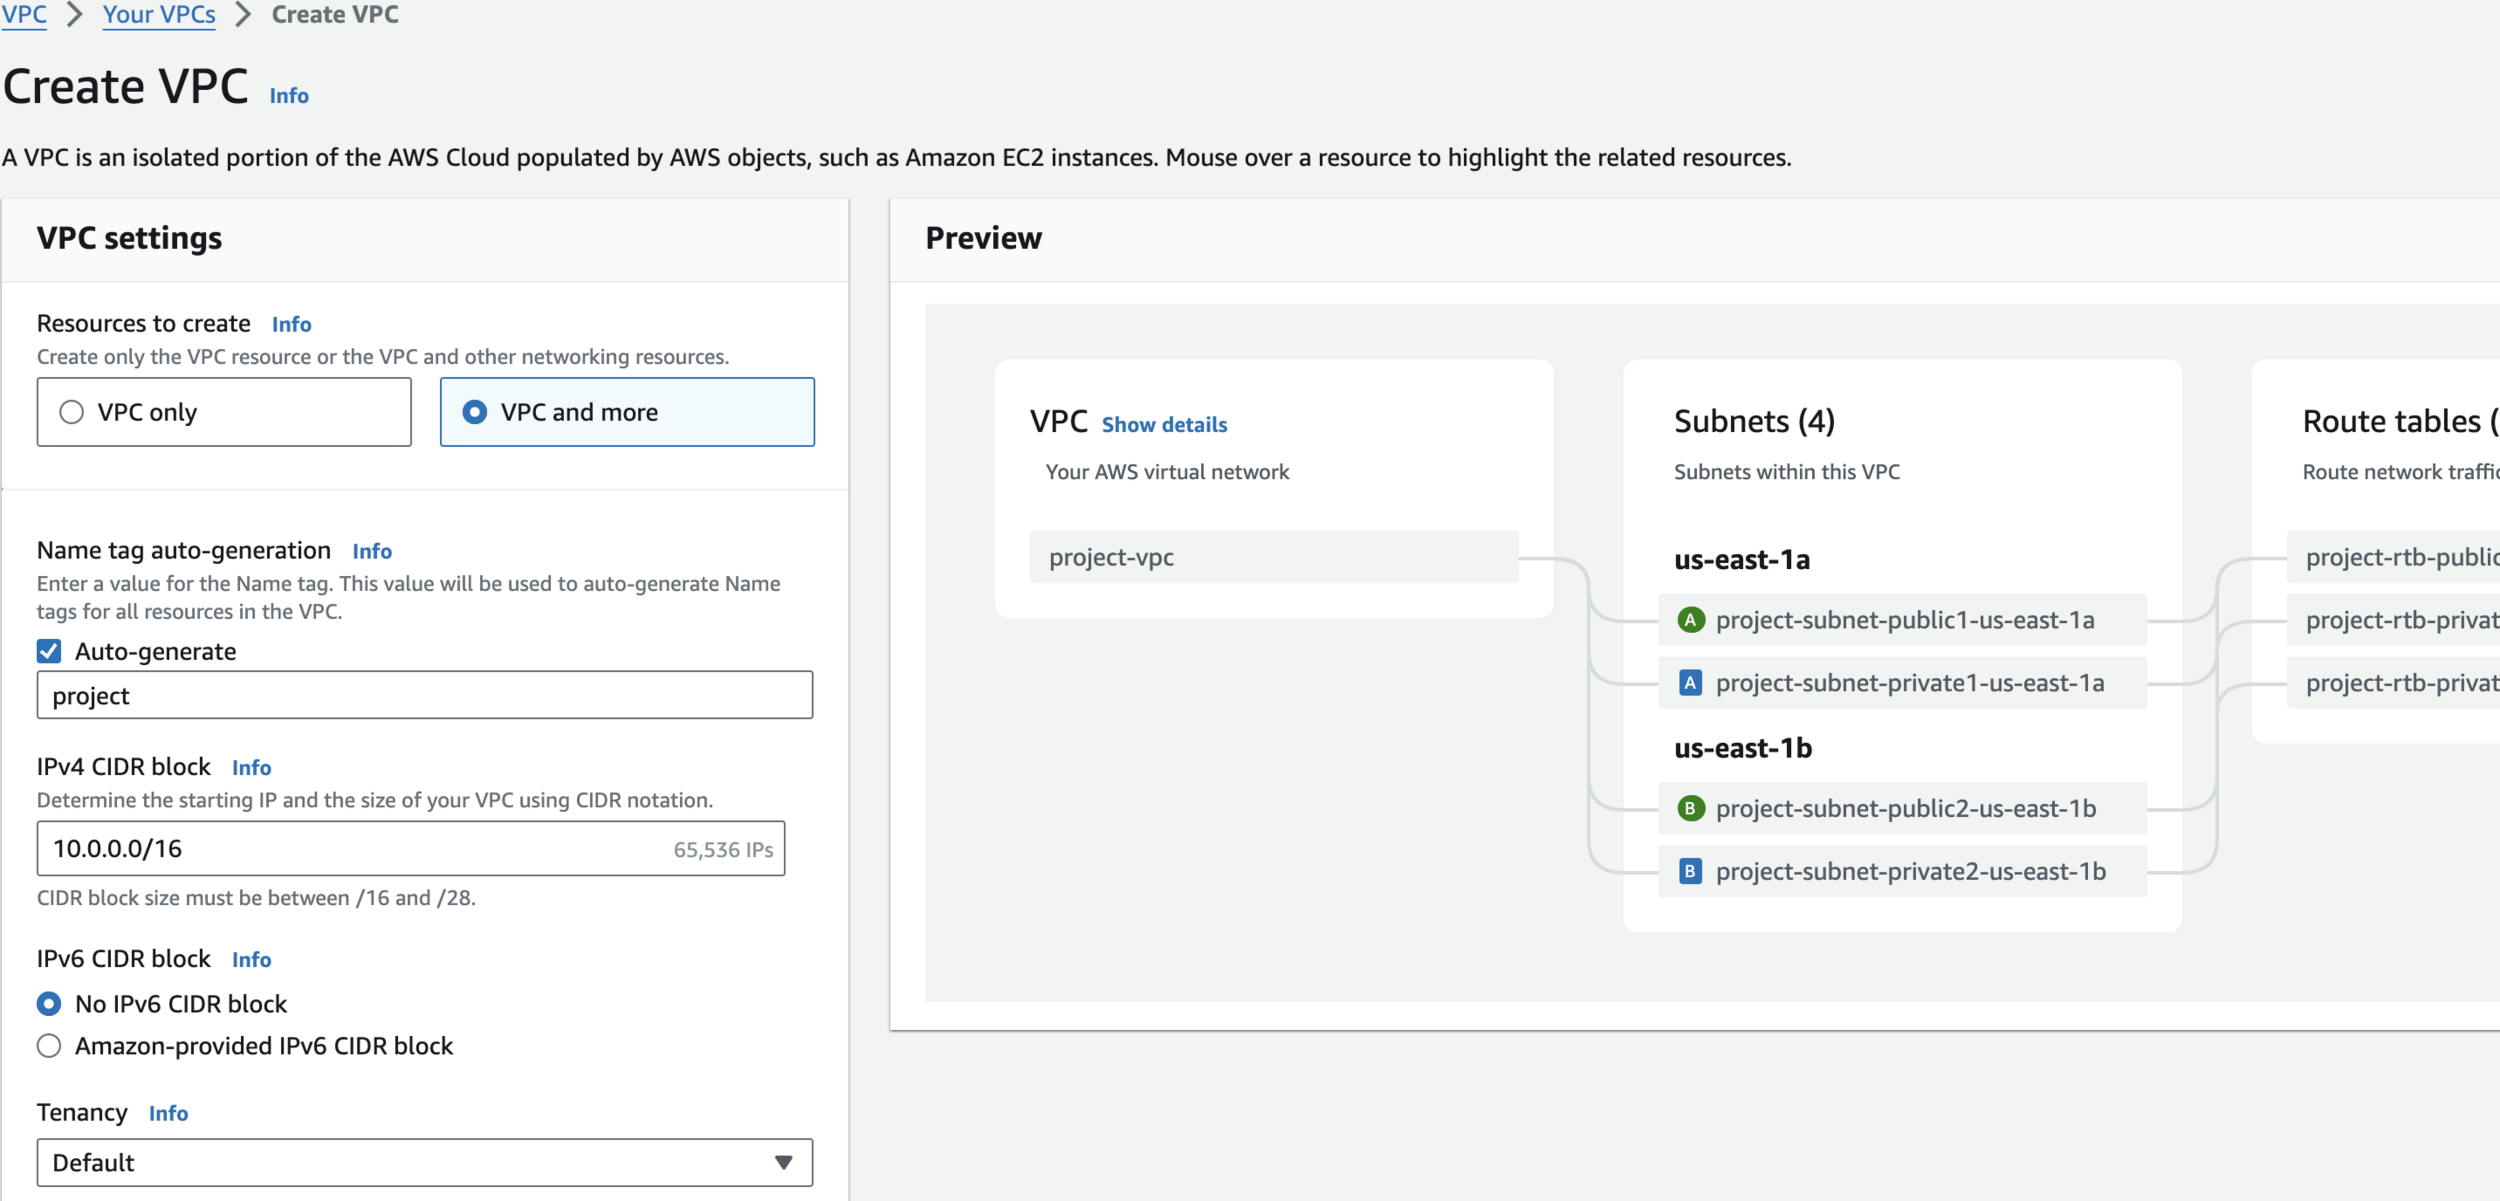The height and width of the screenshot is (1201, 2500).
Task: Click blue B icon for private2 subnet
Action: coord(1690,871)
